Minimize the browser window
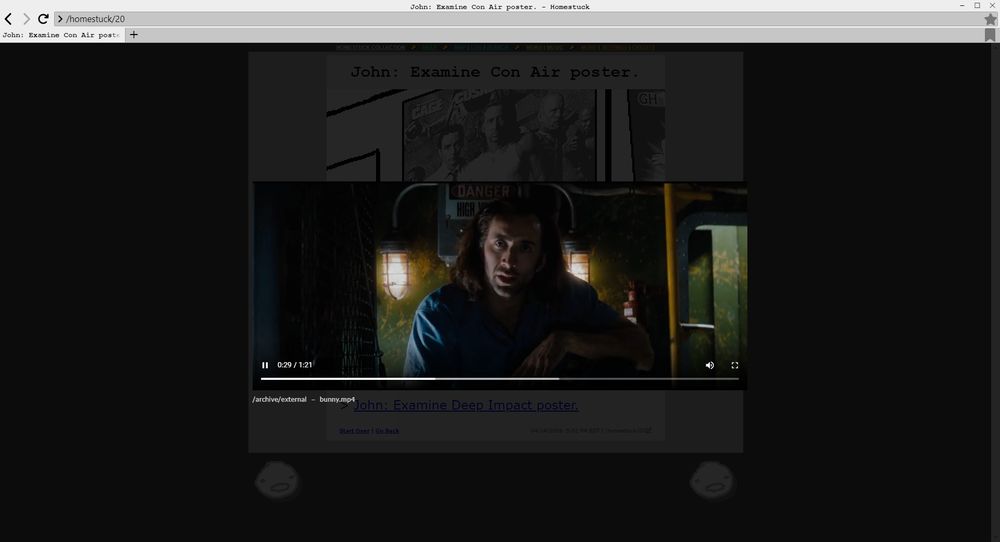Viewport: 1000px width, 542px height. pos(962,6)
